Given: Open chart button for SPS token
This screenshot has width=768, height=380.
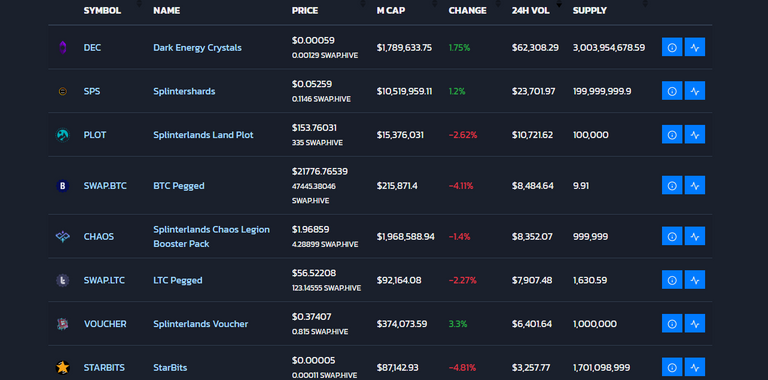Looking at the screenshot, I should pyautogui.click(x=695, y=91).
